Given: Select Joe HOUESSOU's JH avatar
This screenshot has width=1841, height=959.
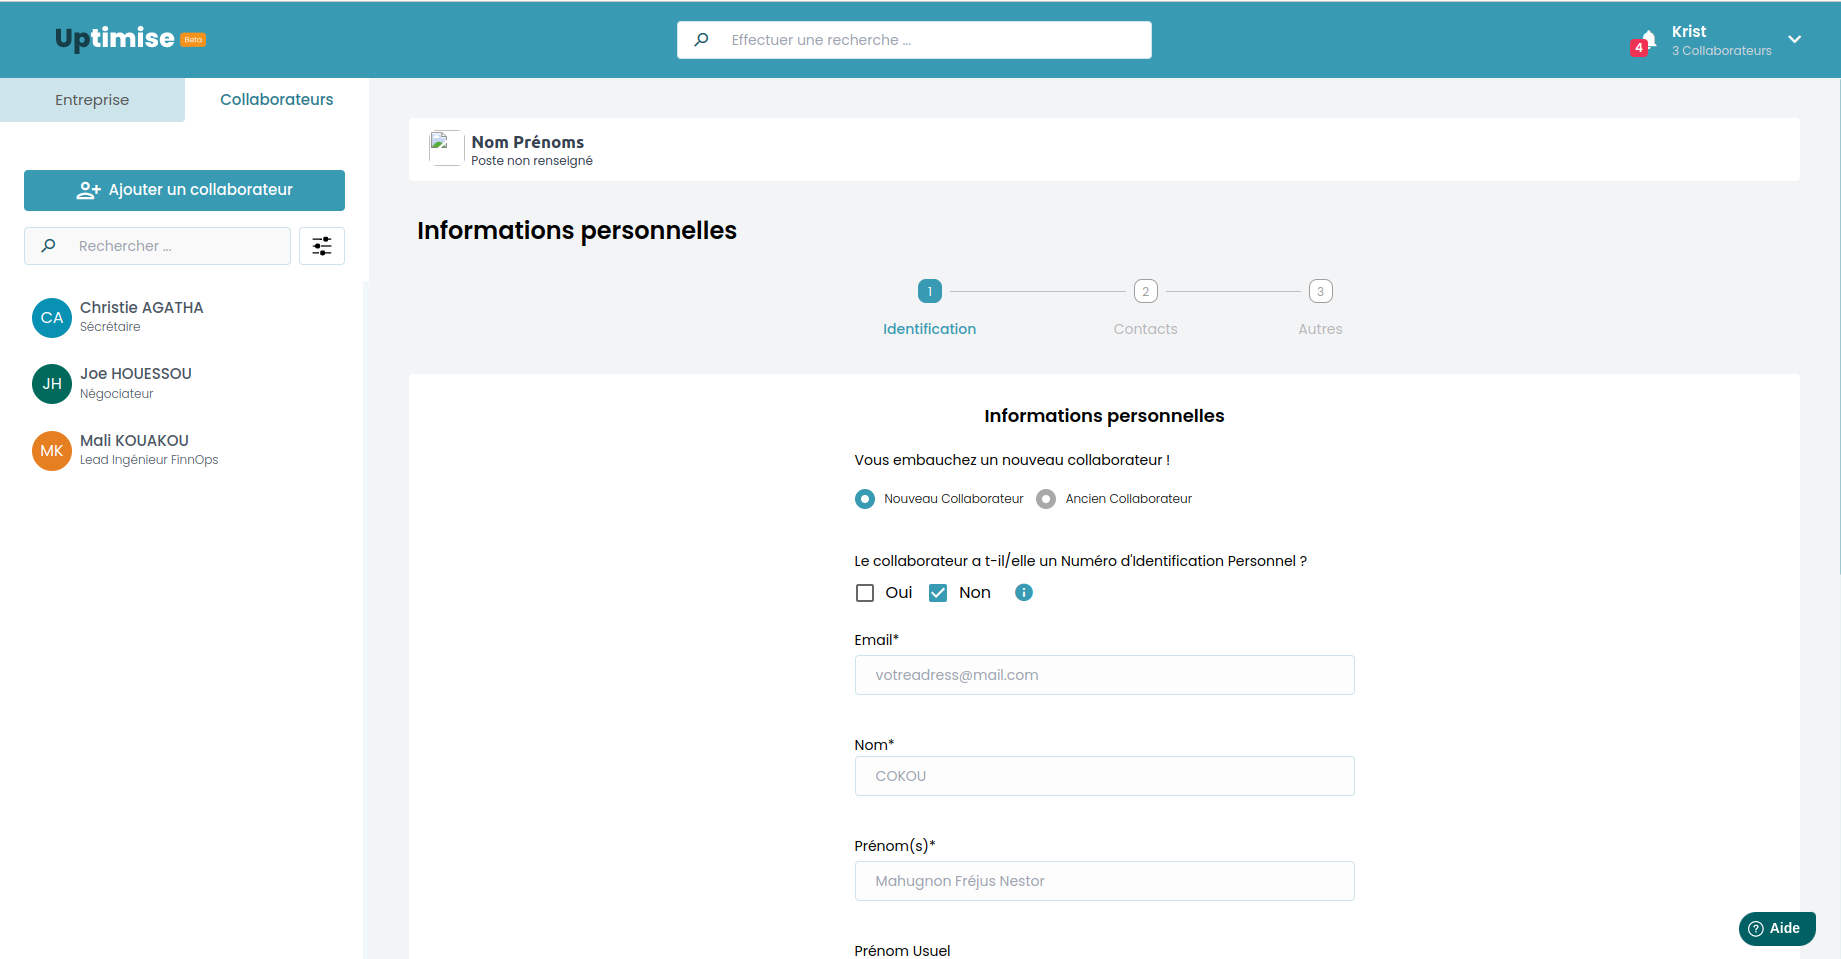Looking at the screenshot, I should [52, 384].
